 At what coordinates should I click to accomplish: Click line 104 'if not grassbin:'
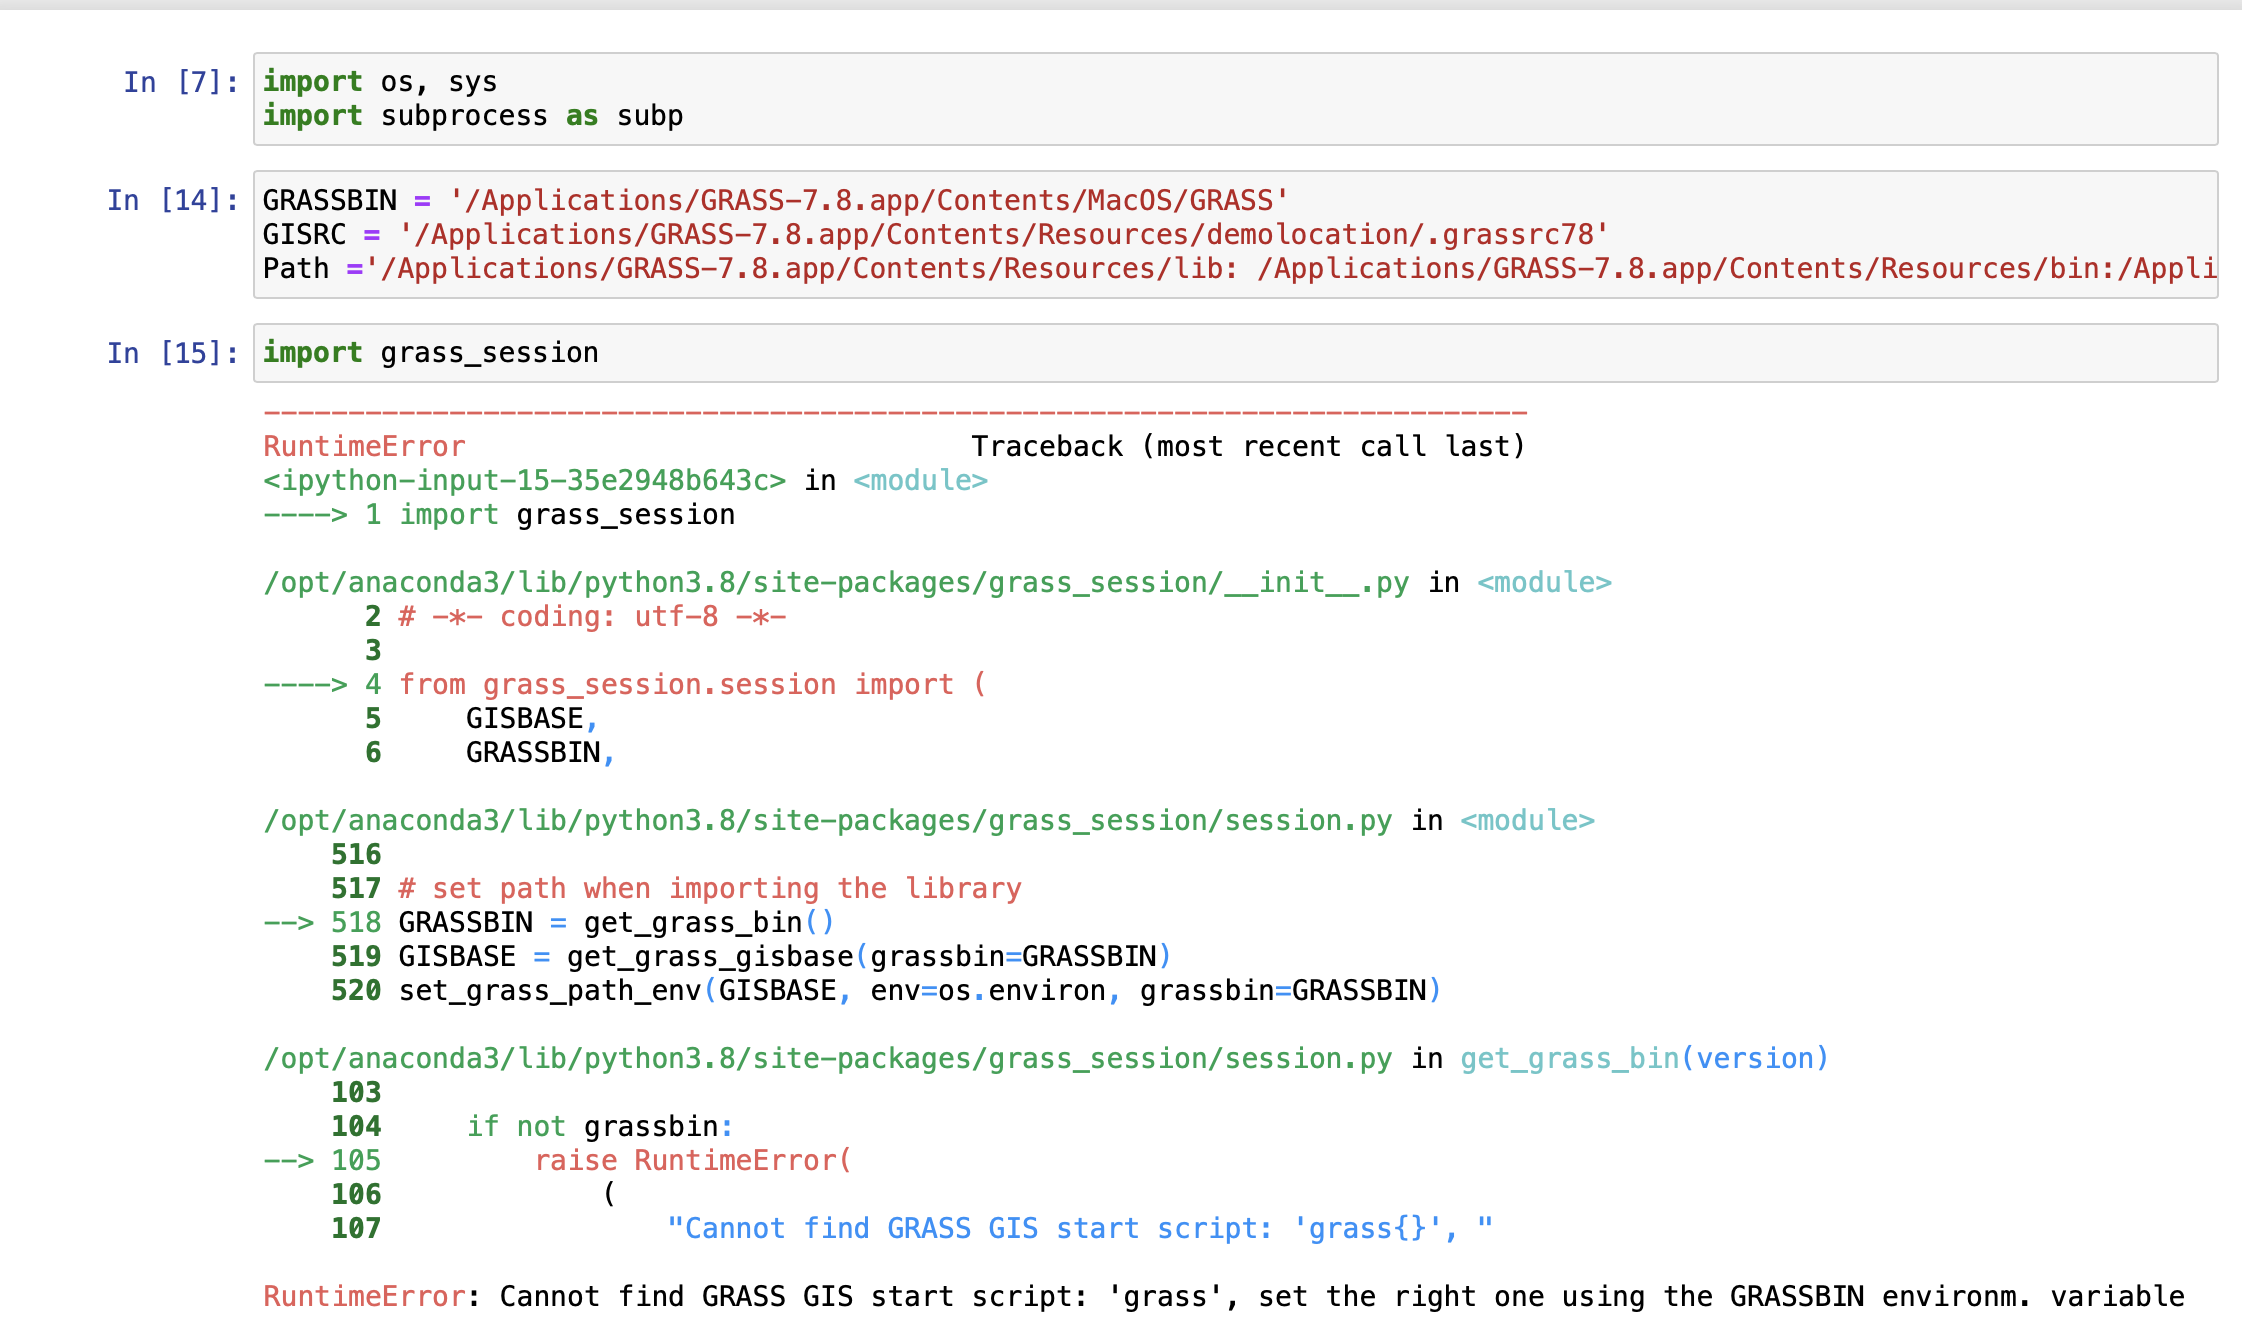(x=600, y=1127)
